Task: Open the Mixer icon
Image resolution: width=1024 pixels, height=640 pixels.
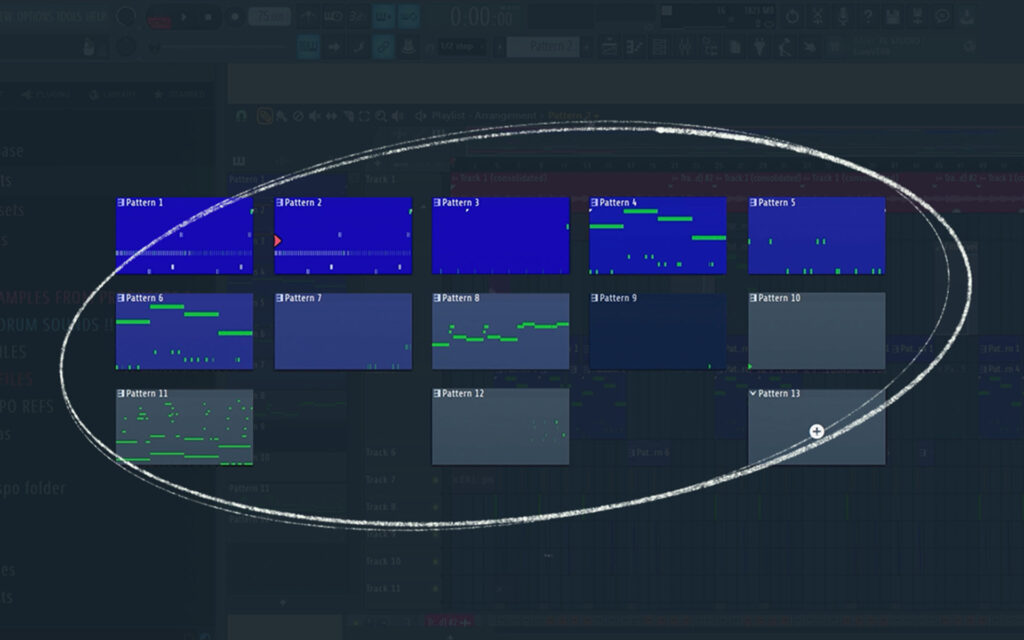Action: pos(686,45)
